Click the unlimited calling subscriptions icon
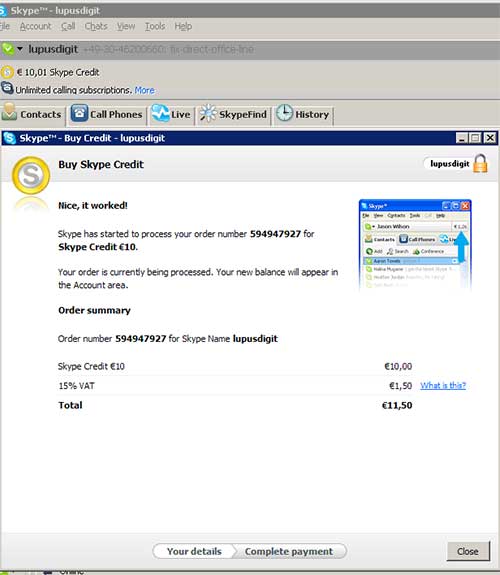 pos(7,88)
